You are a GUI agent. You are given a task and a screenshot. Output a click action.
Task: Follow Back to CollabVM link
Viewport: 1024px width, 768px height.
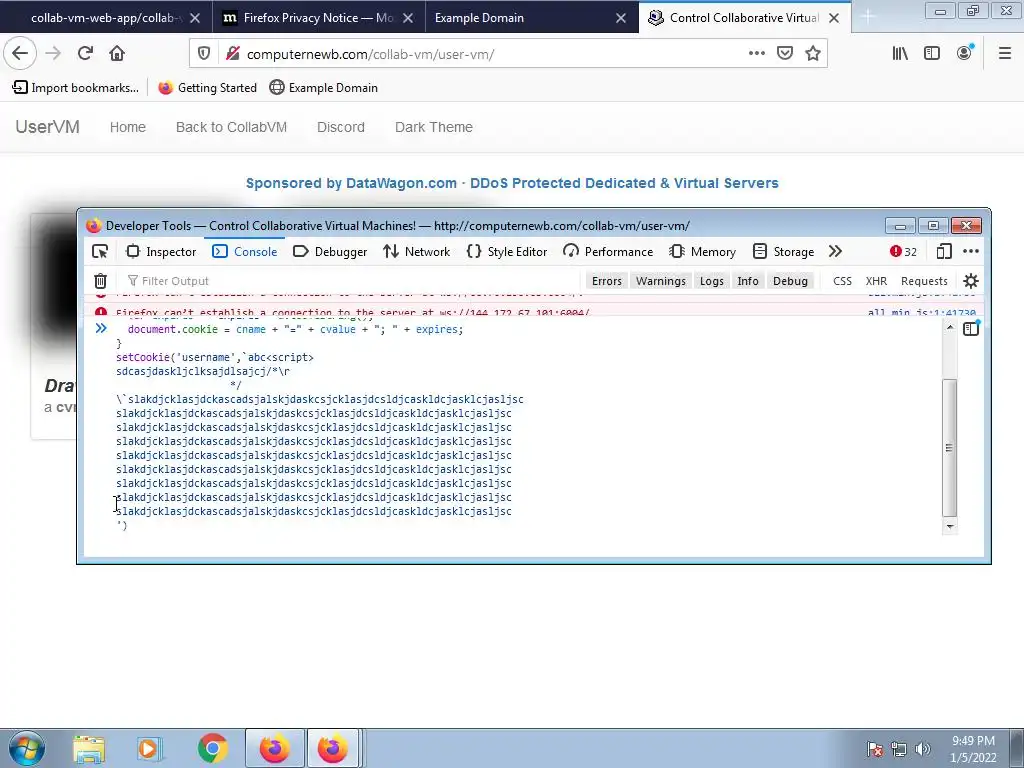[x=231, y=127]
